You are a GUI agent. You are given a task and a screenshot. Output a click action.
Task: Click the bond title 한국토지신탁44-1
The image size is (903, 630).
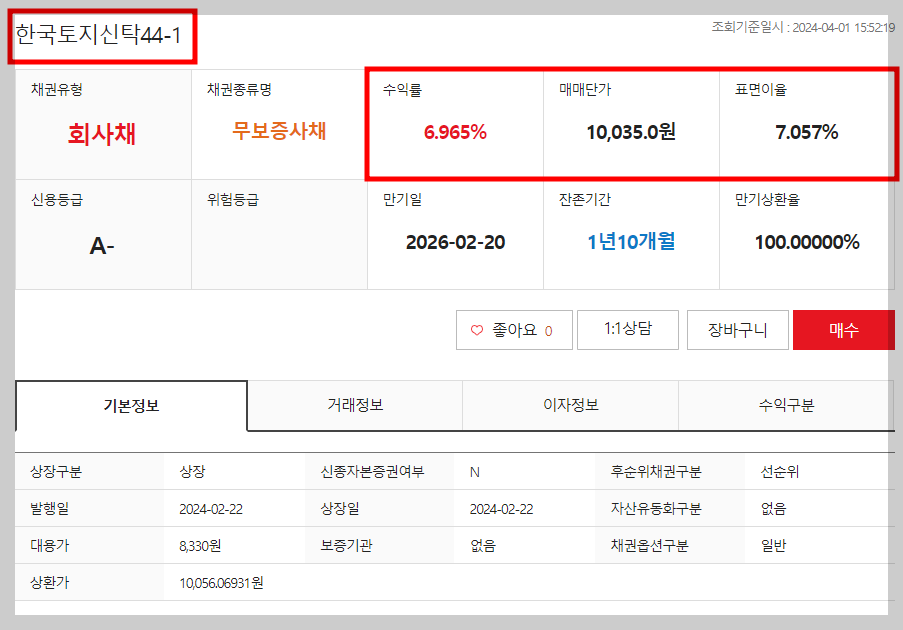[x=98, y=35]
